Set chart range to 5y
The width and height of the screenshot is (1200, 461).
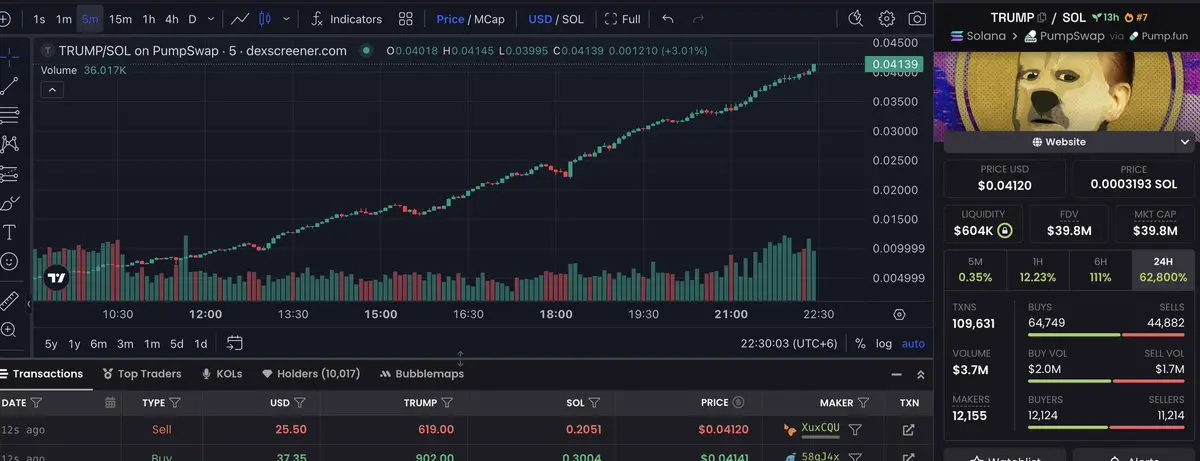click(51, 343)
